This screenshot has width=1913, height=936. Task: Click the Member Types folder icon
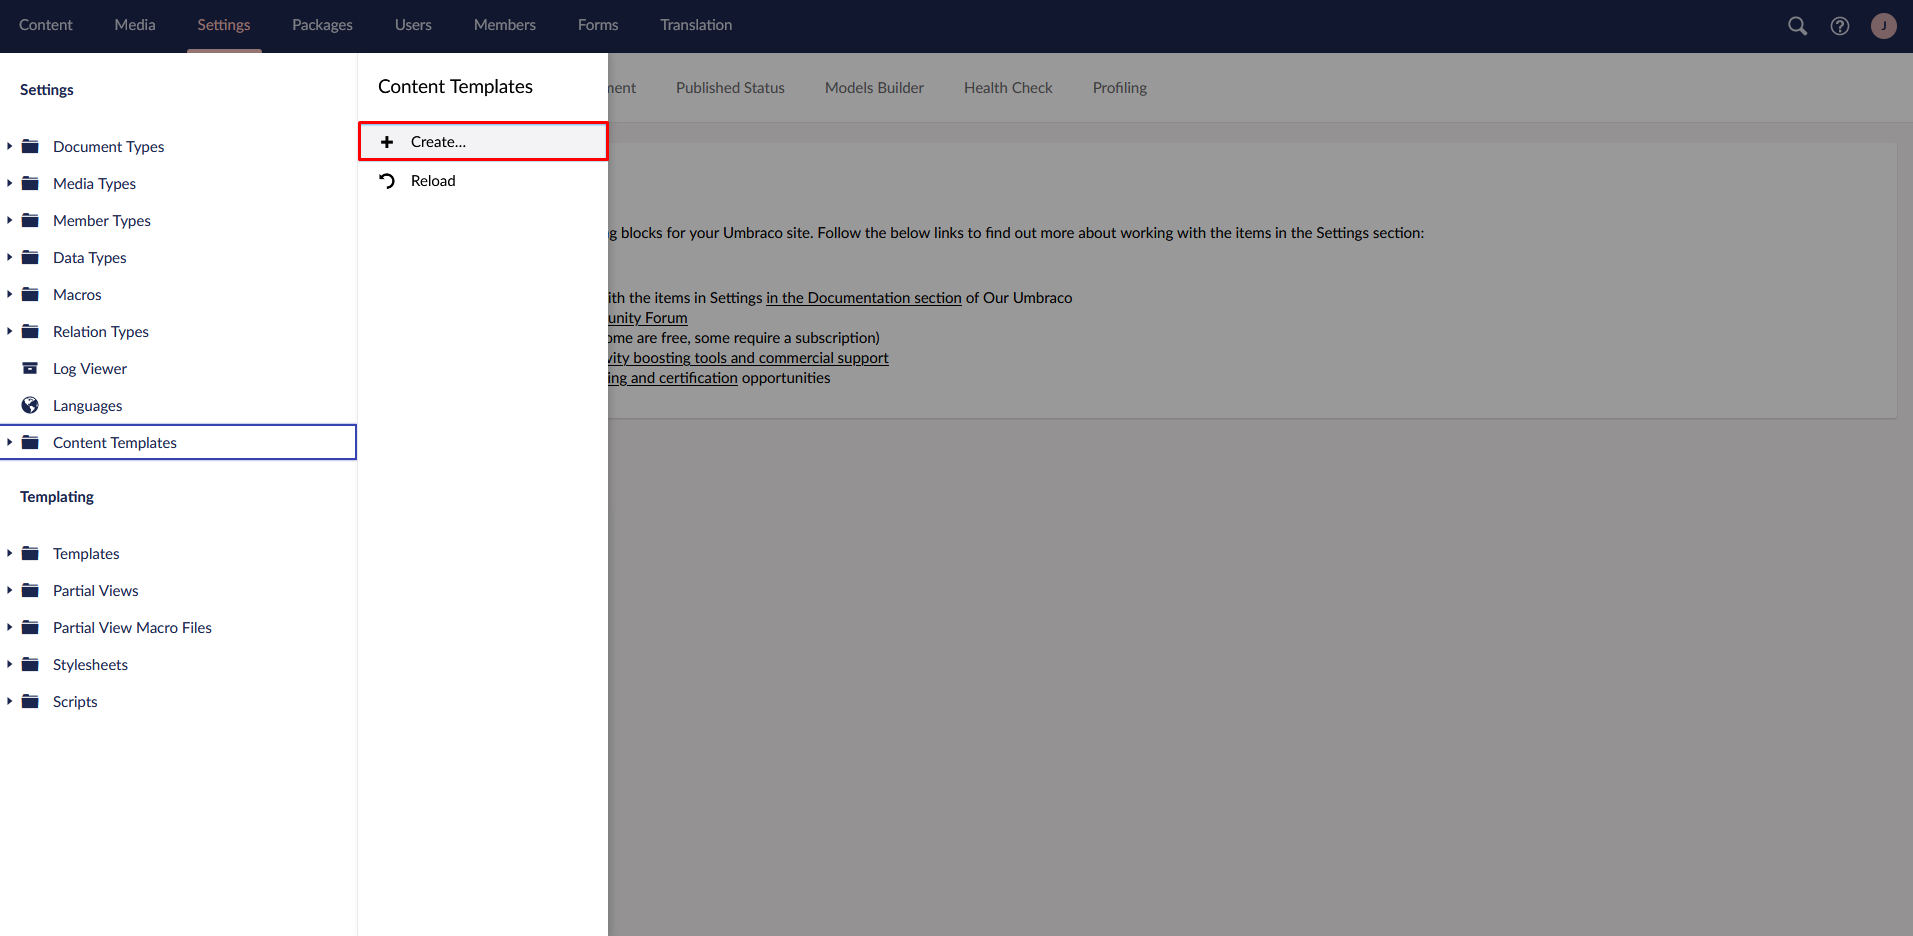pyautogui.click(x=30, y=220)
